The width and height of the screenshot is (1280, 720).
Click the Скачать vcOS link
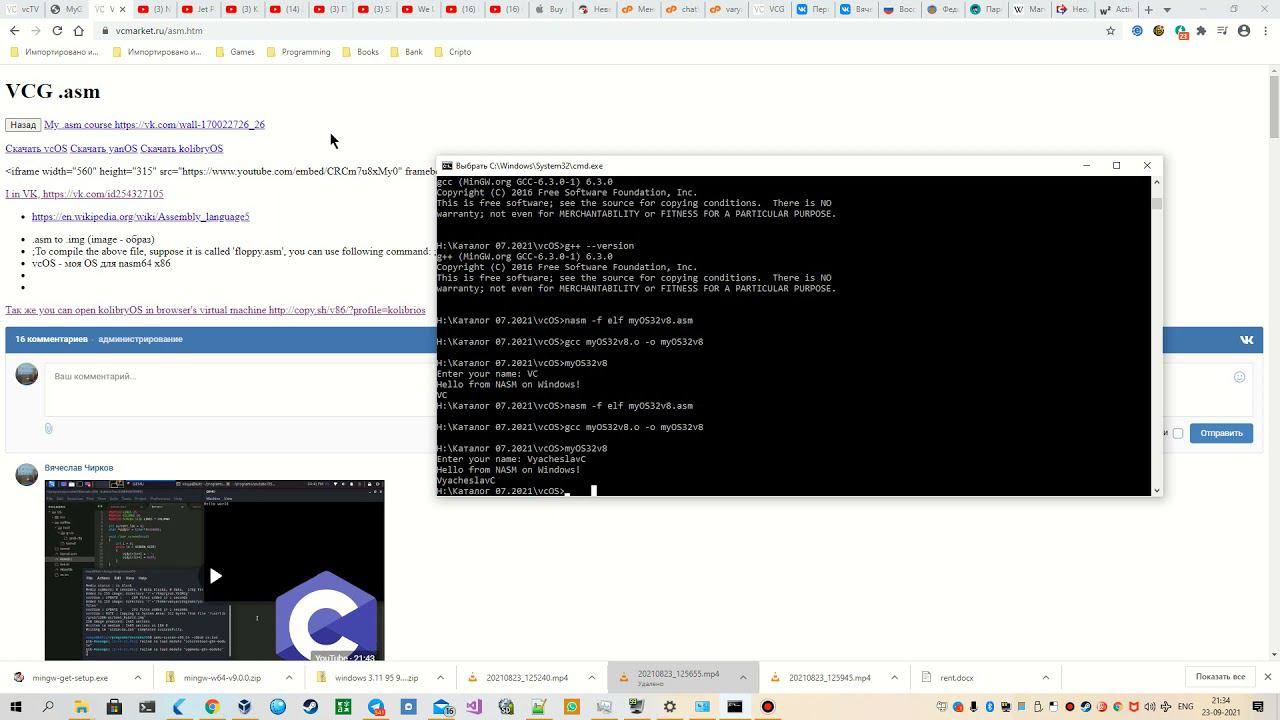(x=36, y=149)
